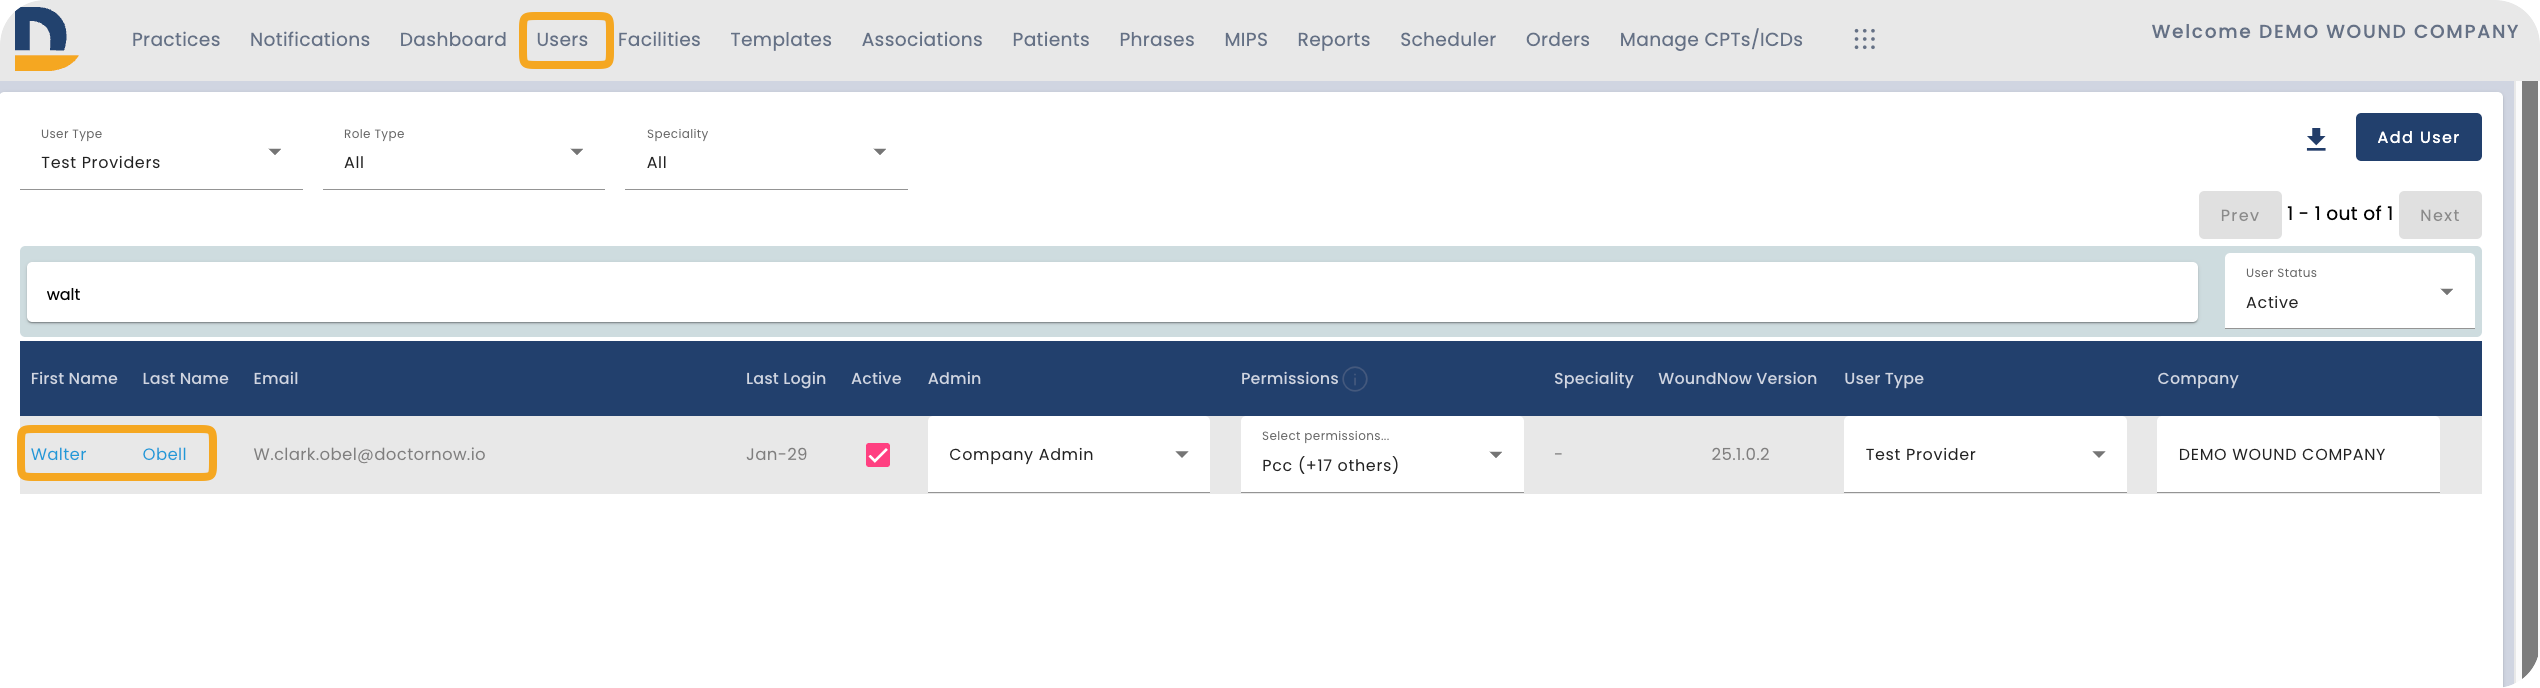Click the Next pagination button
The height and width of the screenshot is (688, 2540).
(x=2440, y=215)
